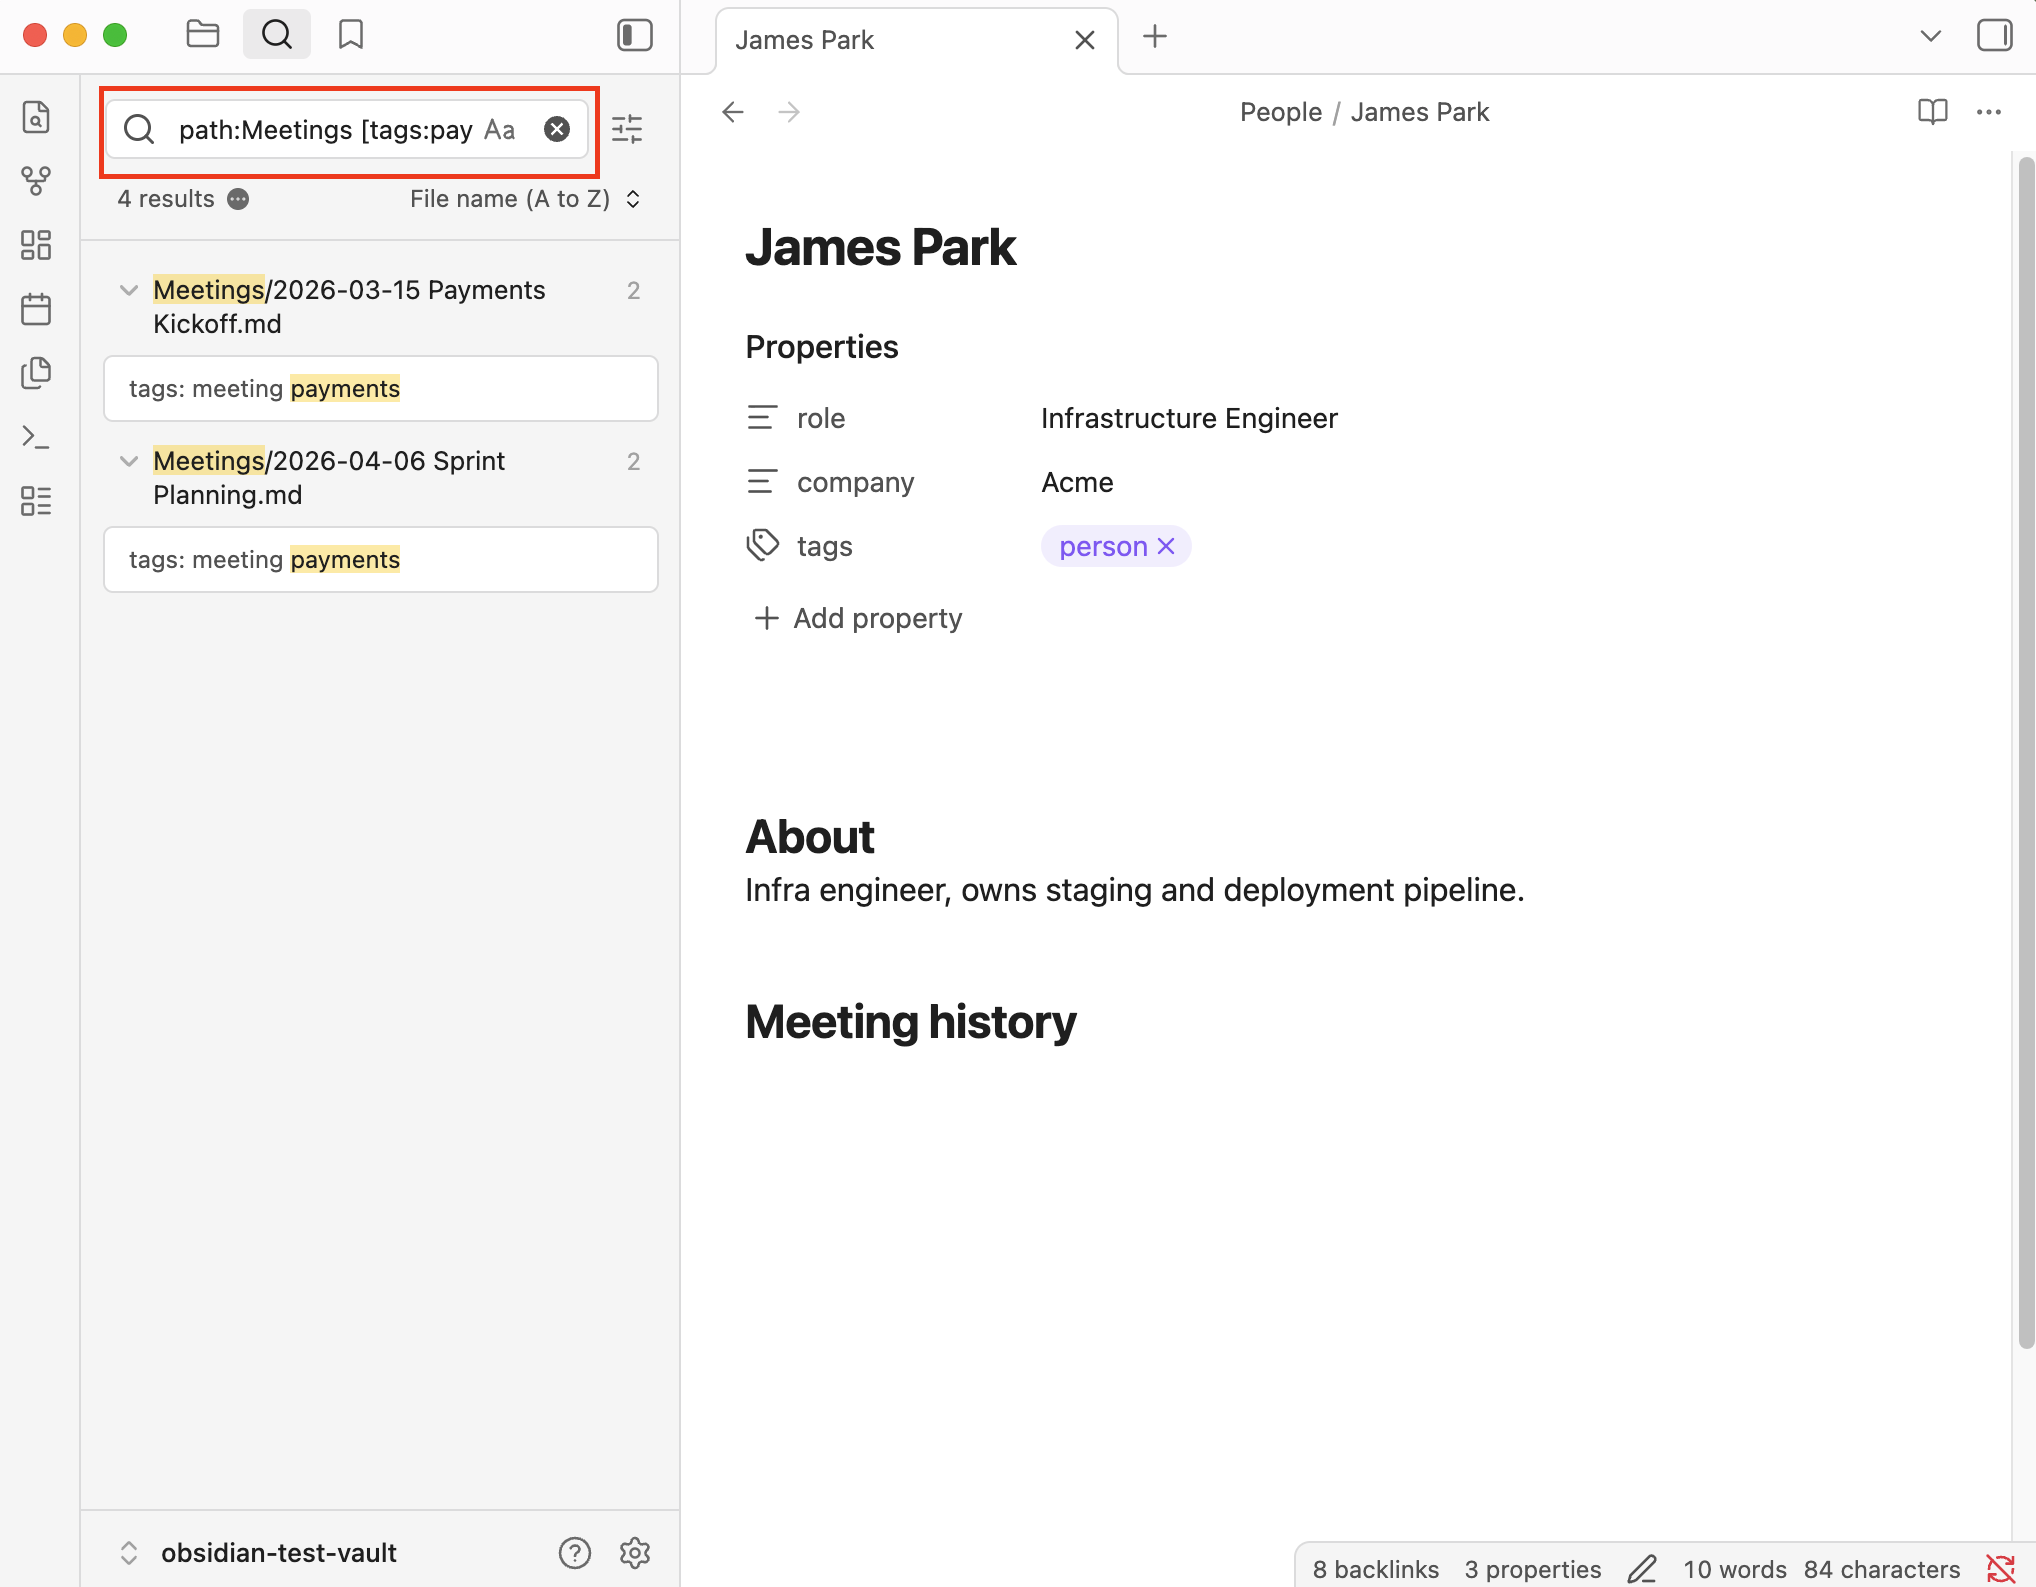
Task: Open the more options menu for note
Action: click(x=1988, y=112)
